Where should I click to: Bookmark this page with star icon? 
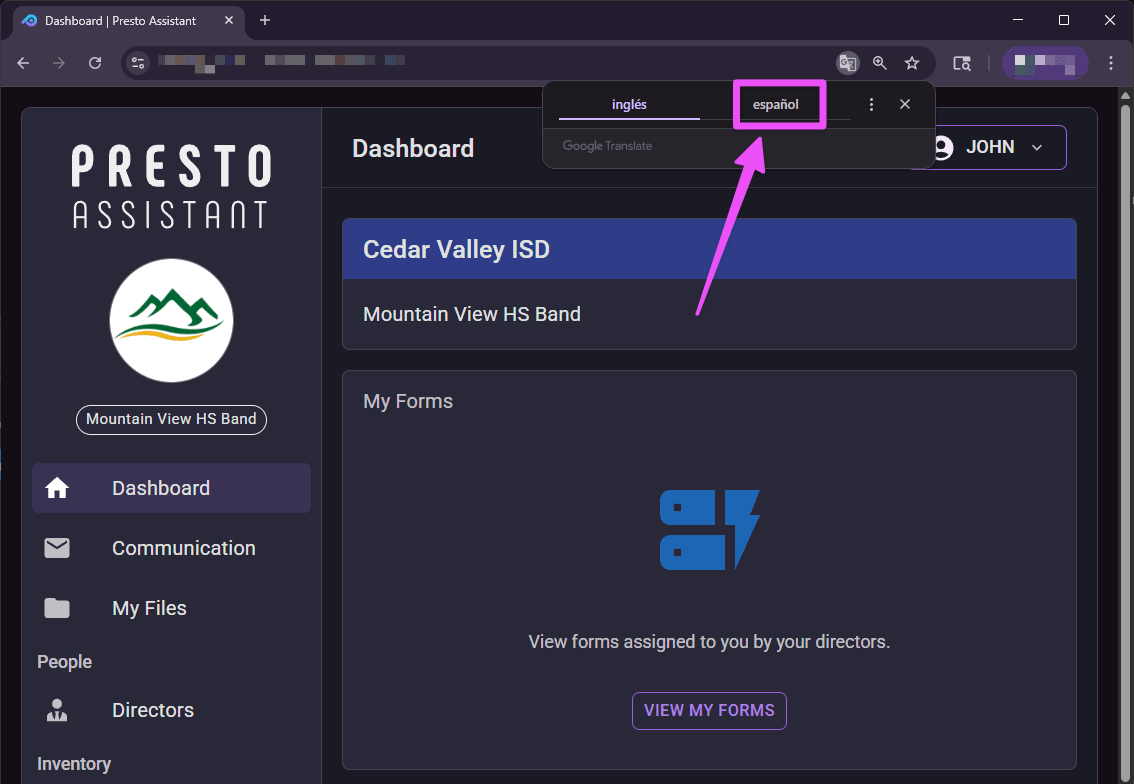pyautogui.click(x=912, y=63)
